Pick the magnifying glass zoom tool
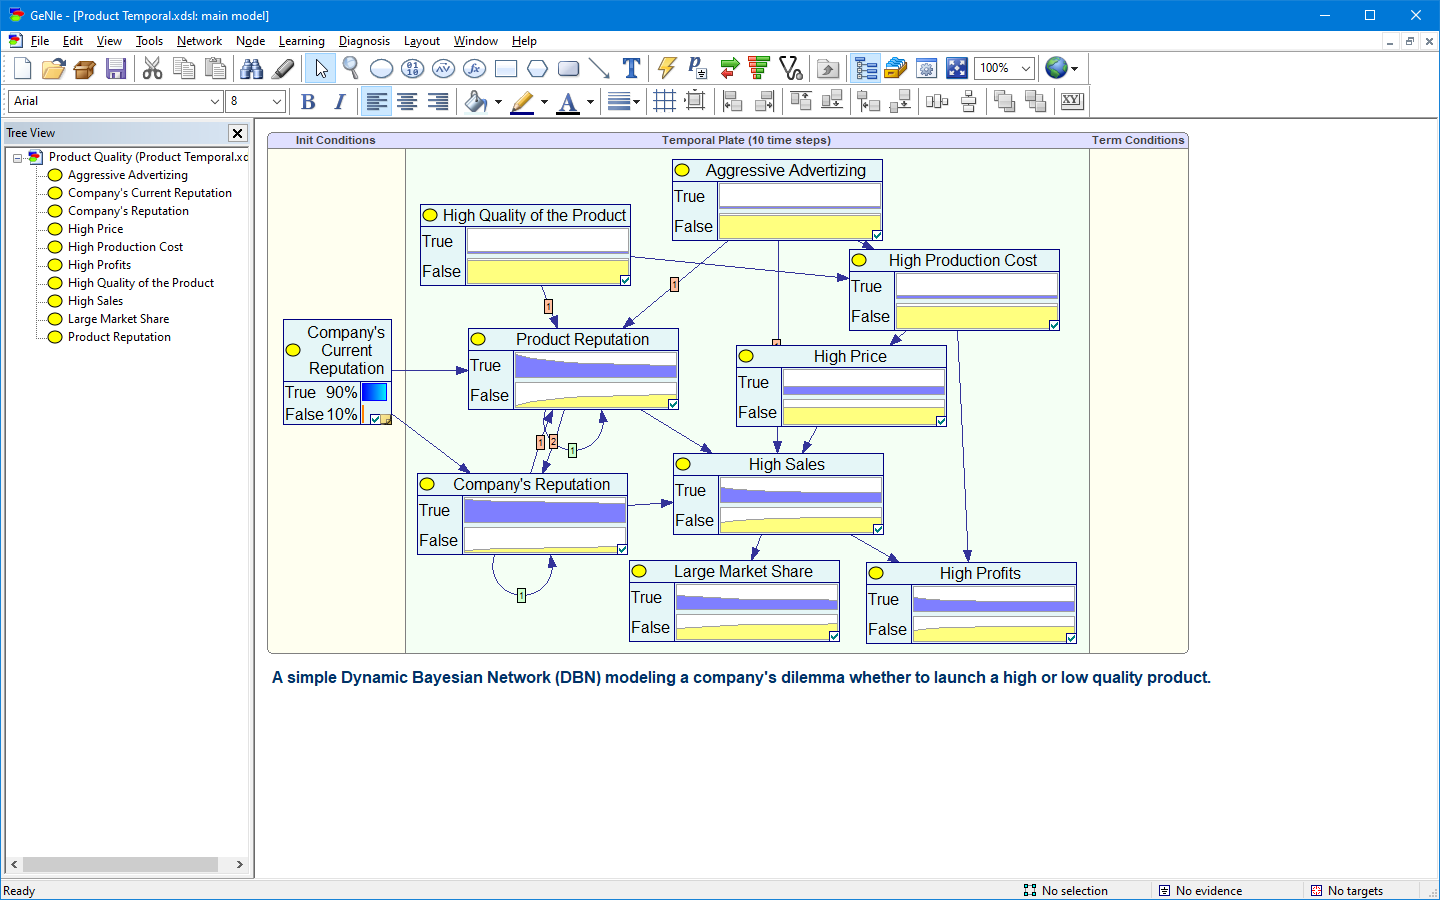This screenshot has width=1440, height=900. click(350, 68)
